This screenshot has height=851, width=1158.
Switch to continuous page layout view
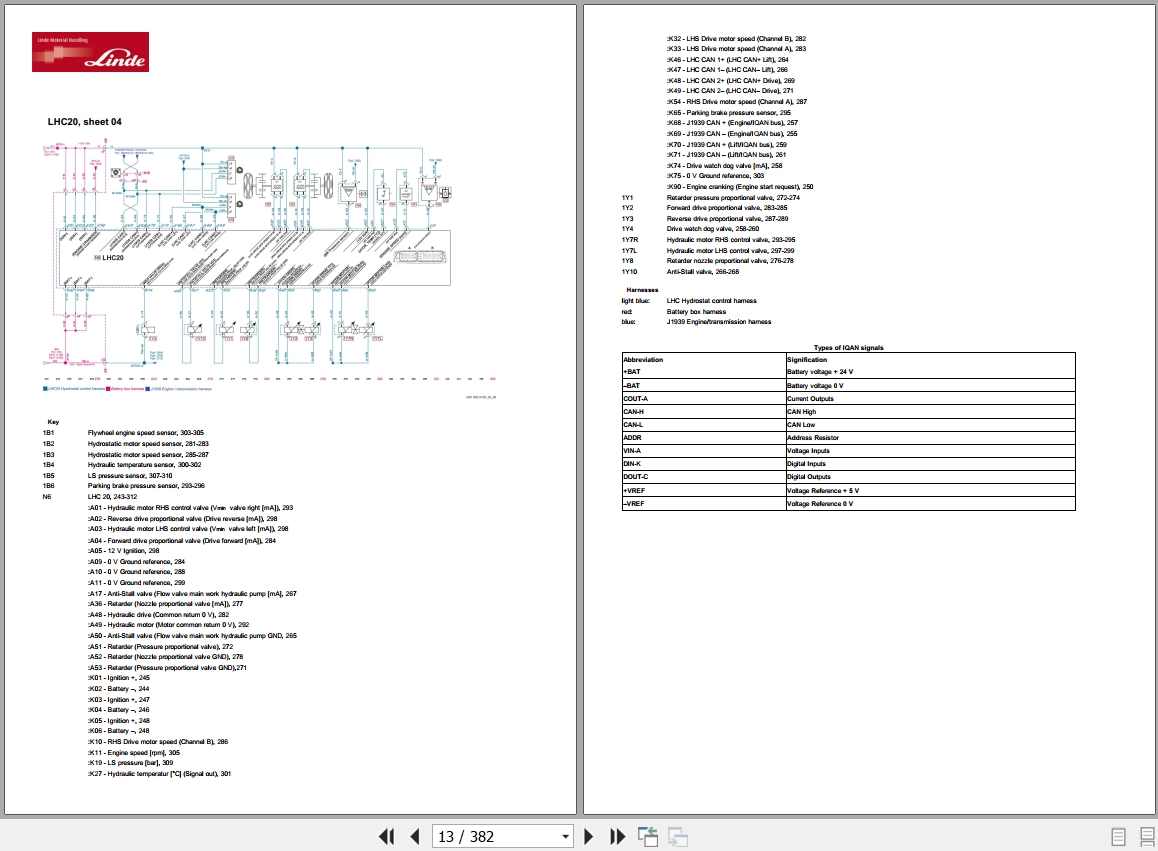point(1147,836)
